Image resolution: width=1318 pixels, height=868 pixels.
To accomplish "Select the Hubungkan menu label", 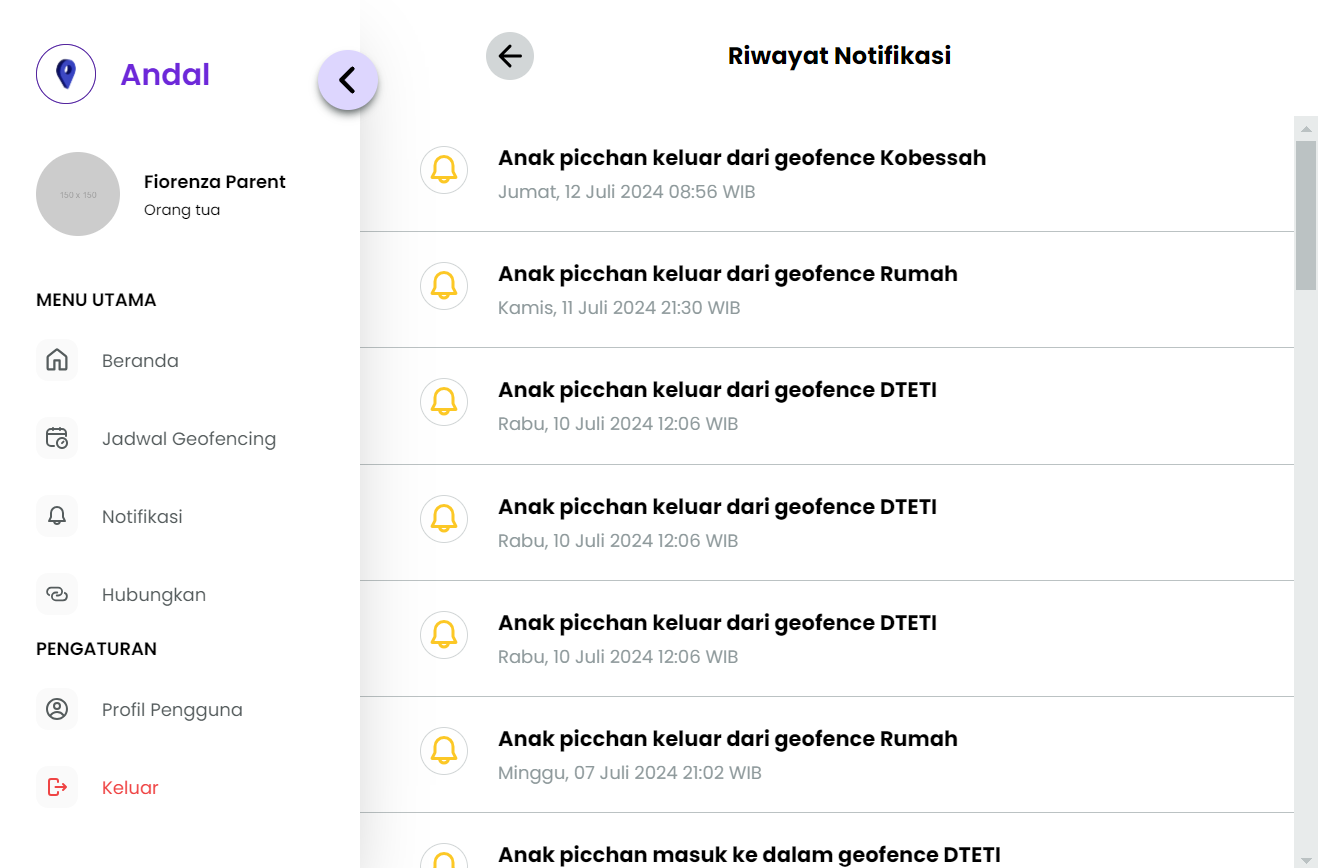I will pos(154,595).
